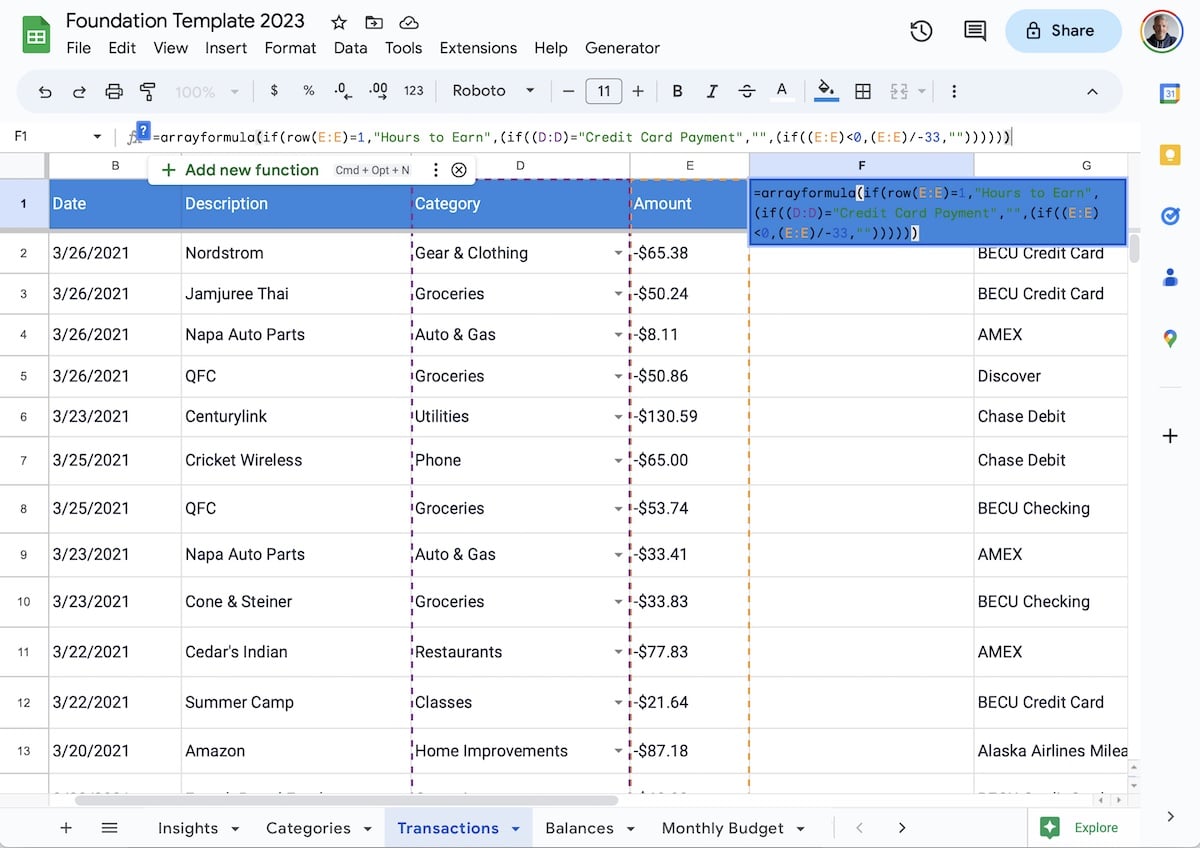Click the font size field

pos(604,91)
